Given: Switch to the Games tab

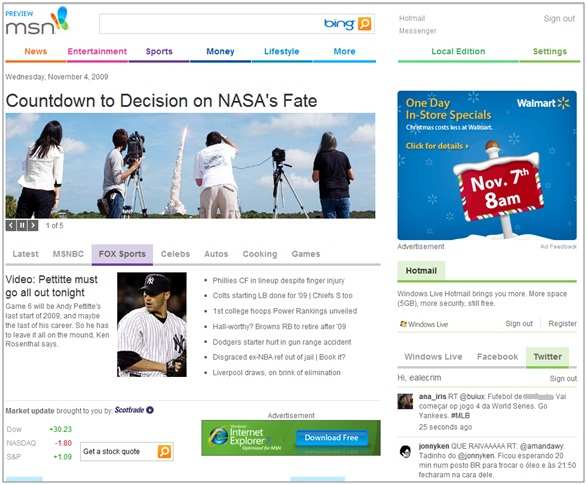Looking at the screenshot, I should [x=305, y=254].
